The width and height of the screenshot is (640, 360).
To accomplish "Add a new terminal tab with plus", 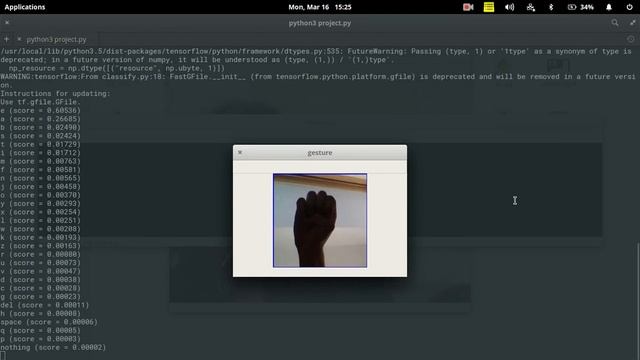I will [x=7, y=39].
